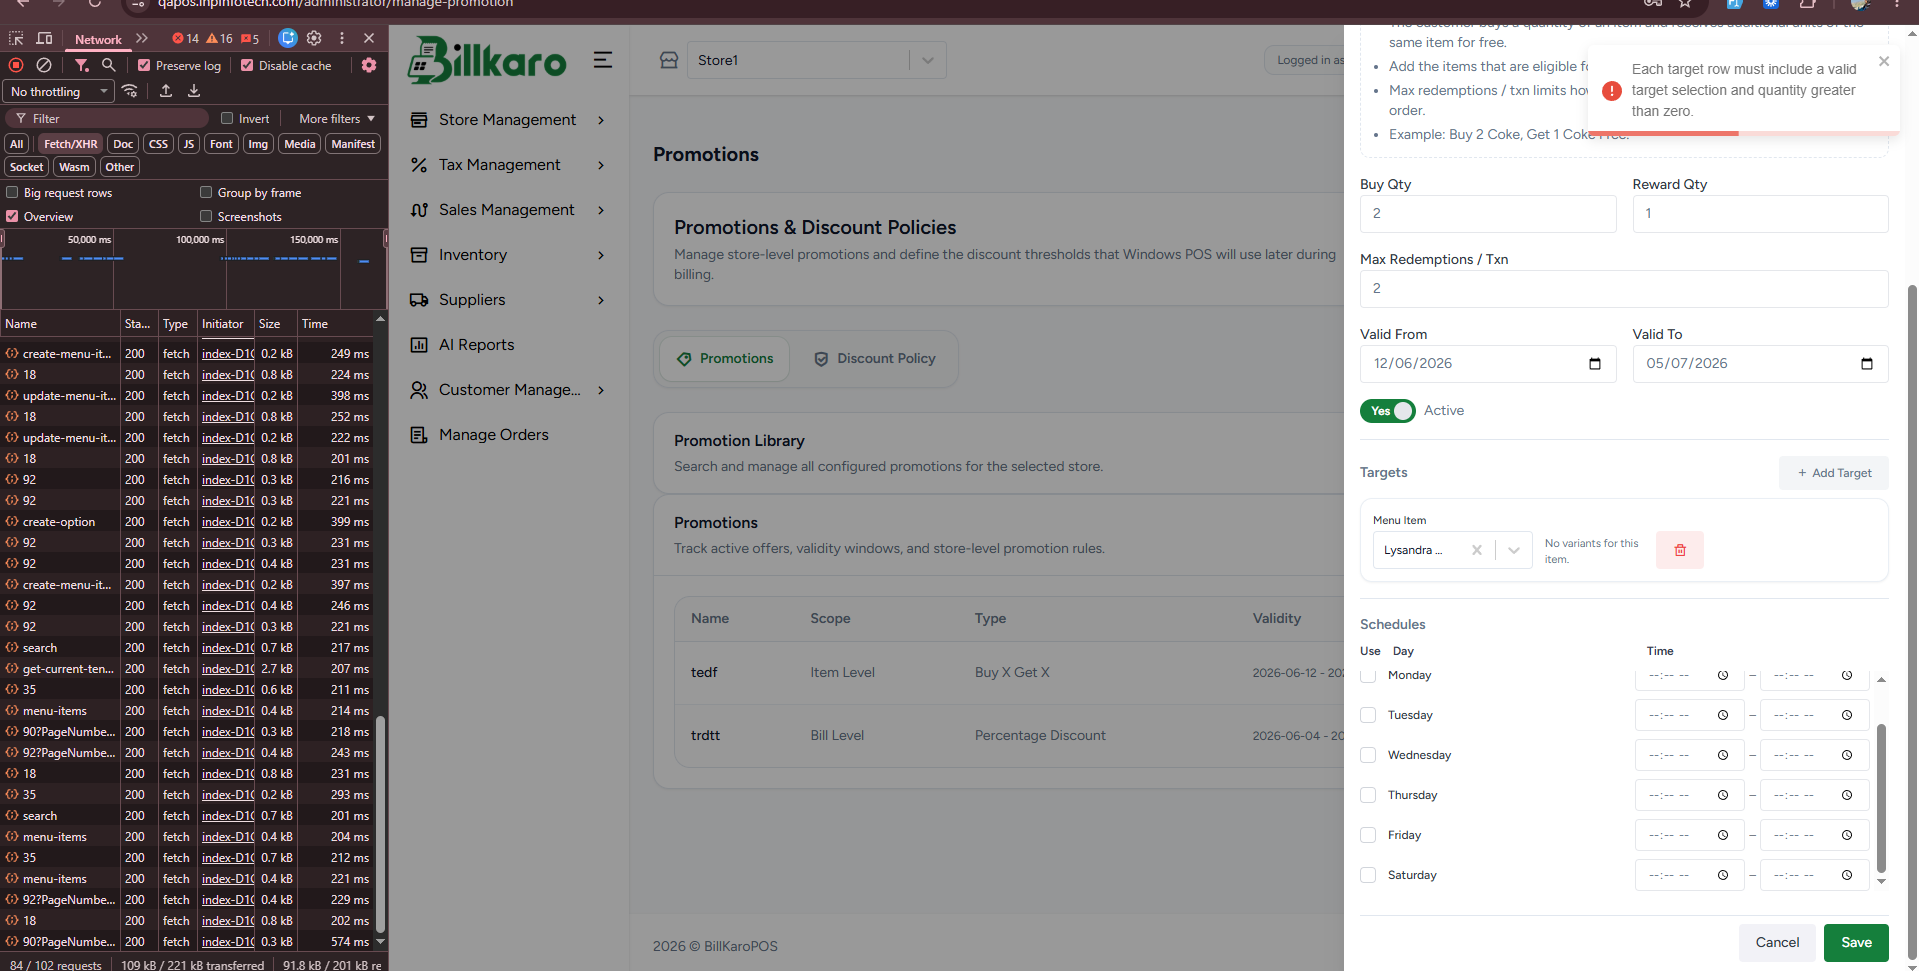This screenshot has width=1919, height=971.
Task: Delete the Lysandra target row
Action: tap(1680, 550)
